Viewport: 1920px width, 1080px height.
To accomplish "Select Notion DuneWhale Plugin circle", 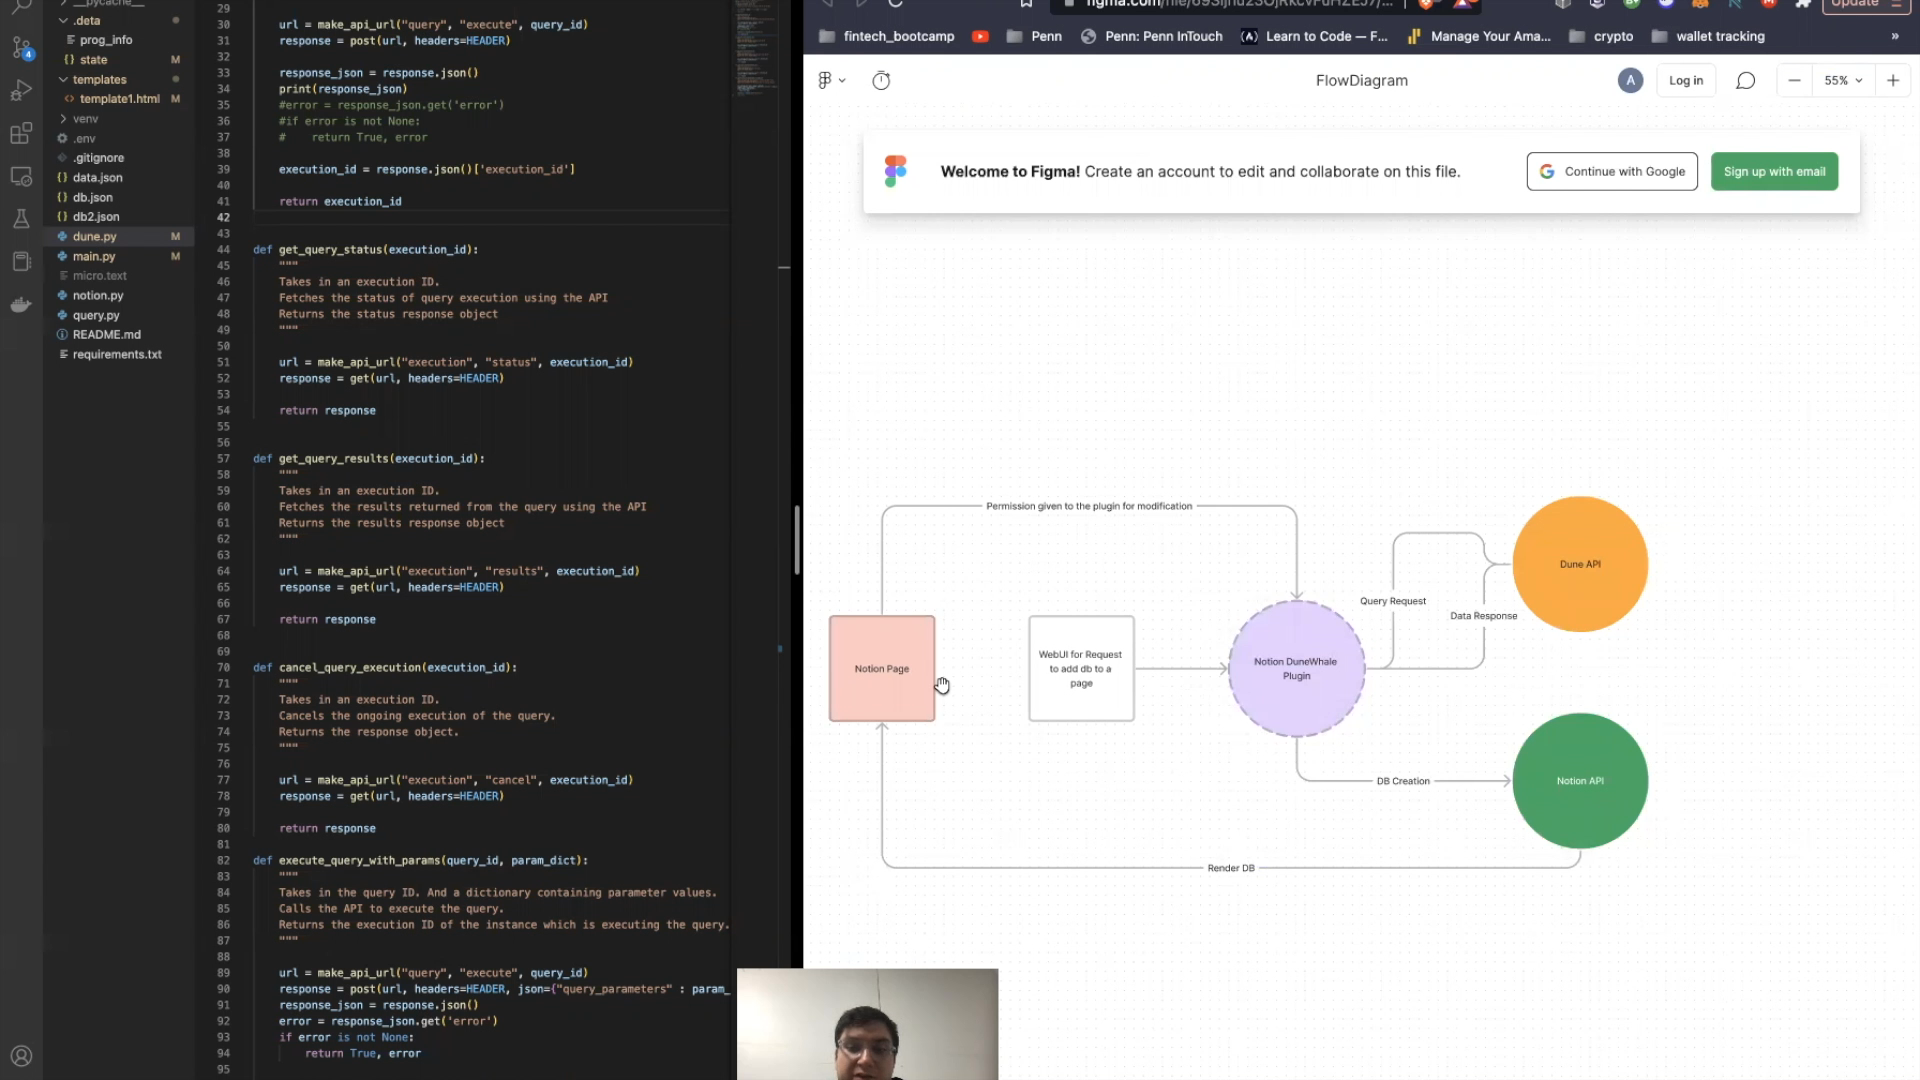I will pos(1296,668).
